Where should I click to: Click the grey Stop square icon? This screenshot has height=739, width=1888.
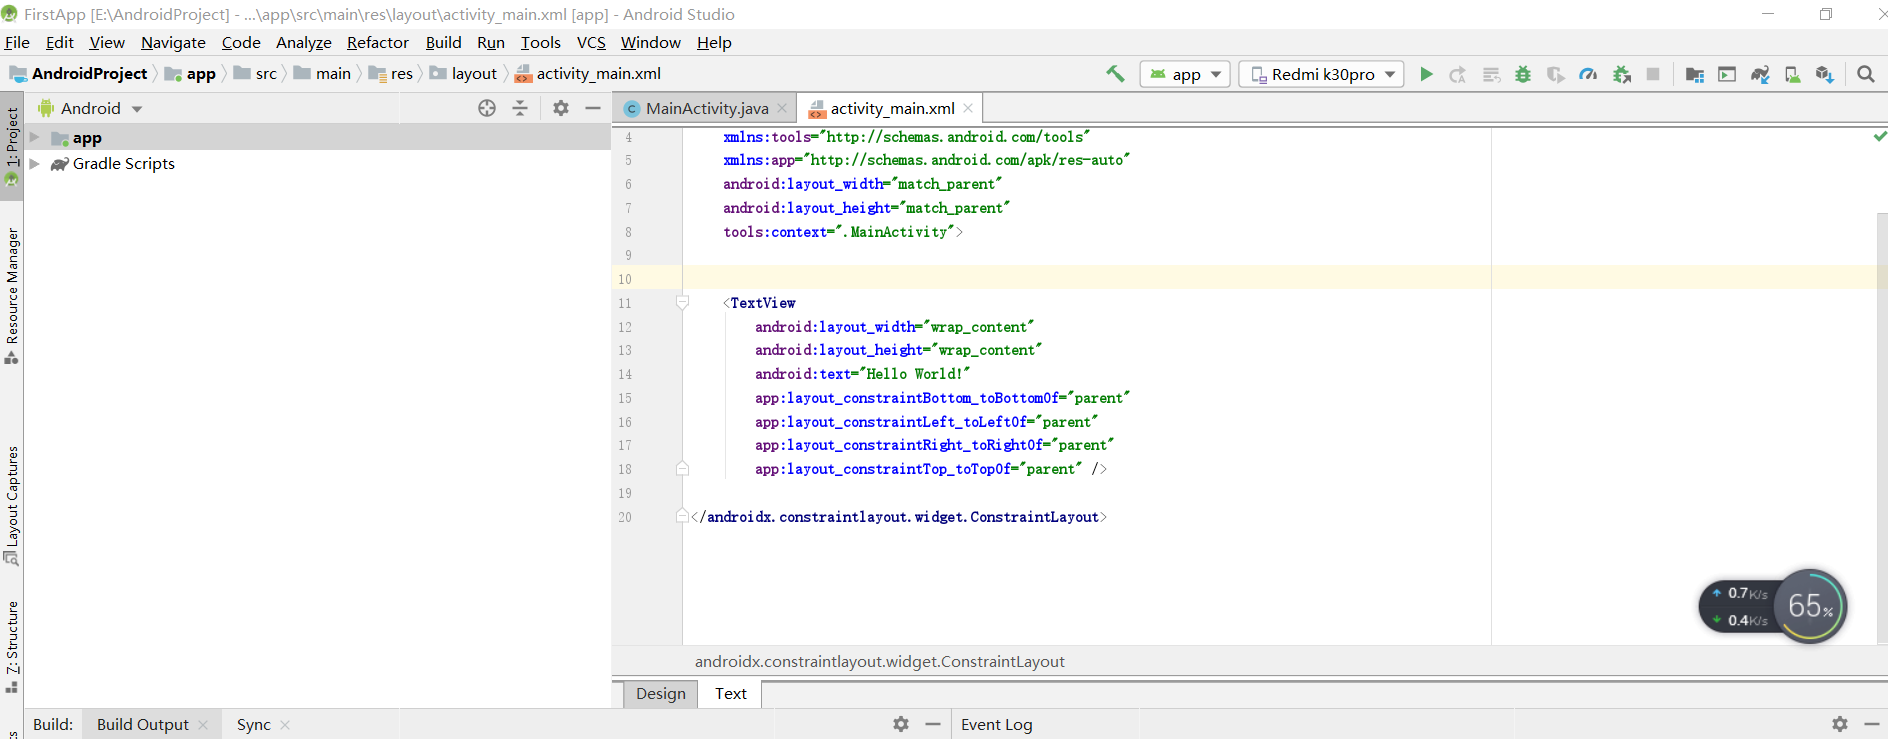(x=1653, y=74)
